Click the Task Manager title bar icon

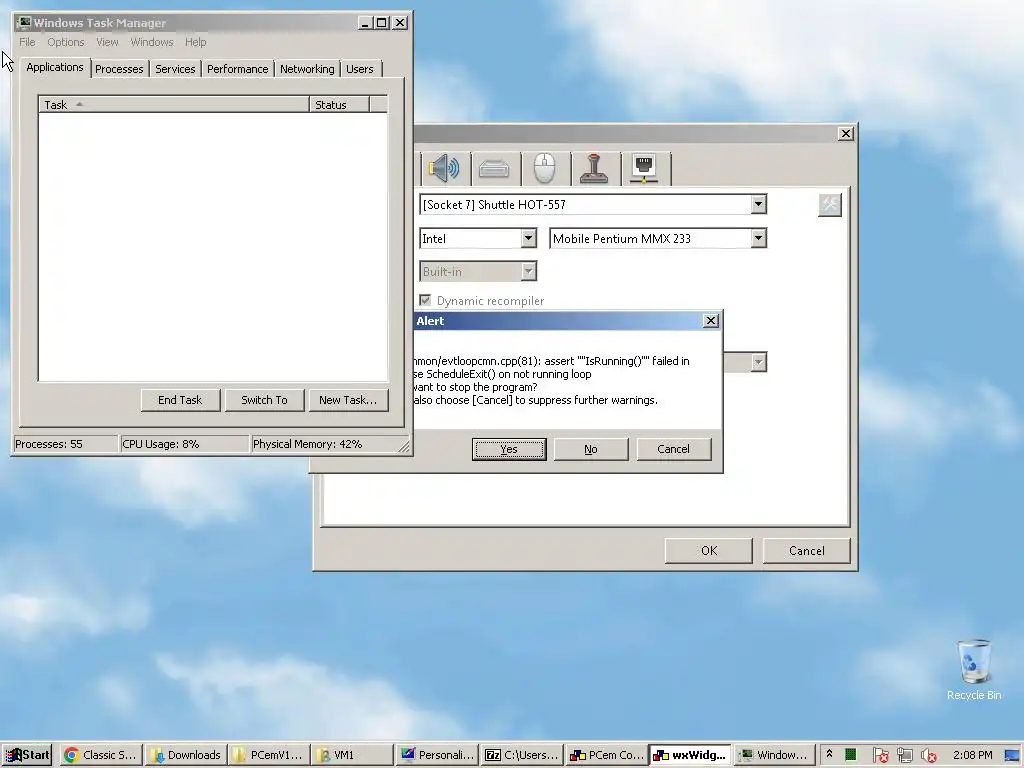[x=24, y=23]
